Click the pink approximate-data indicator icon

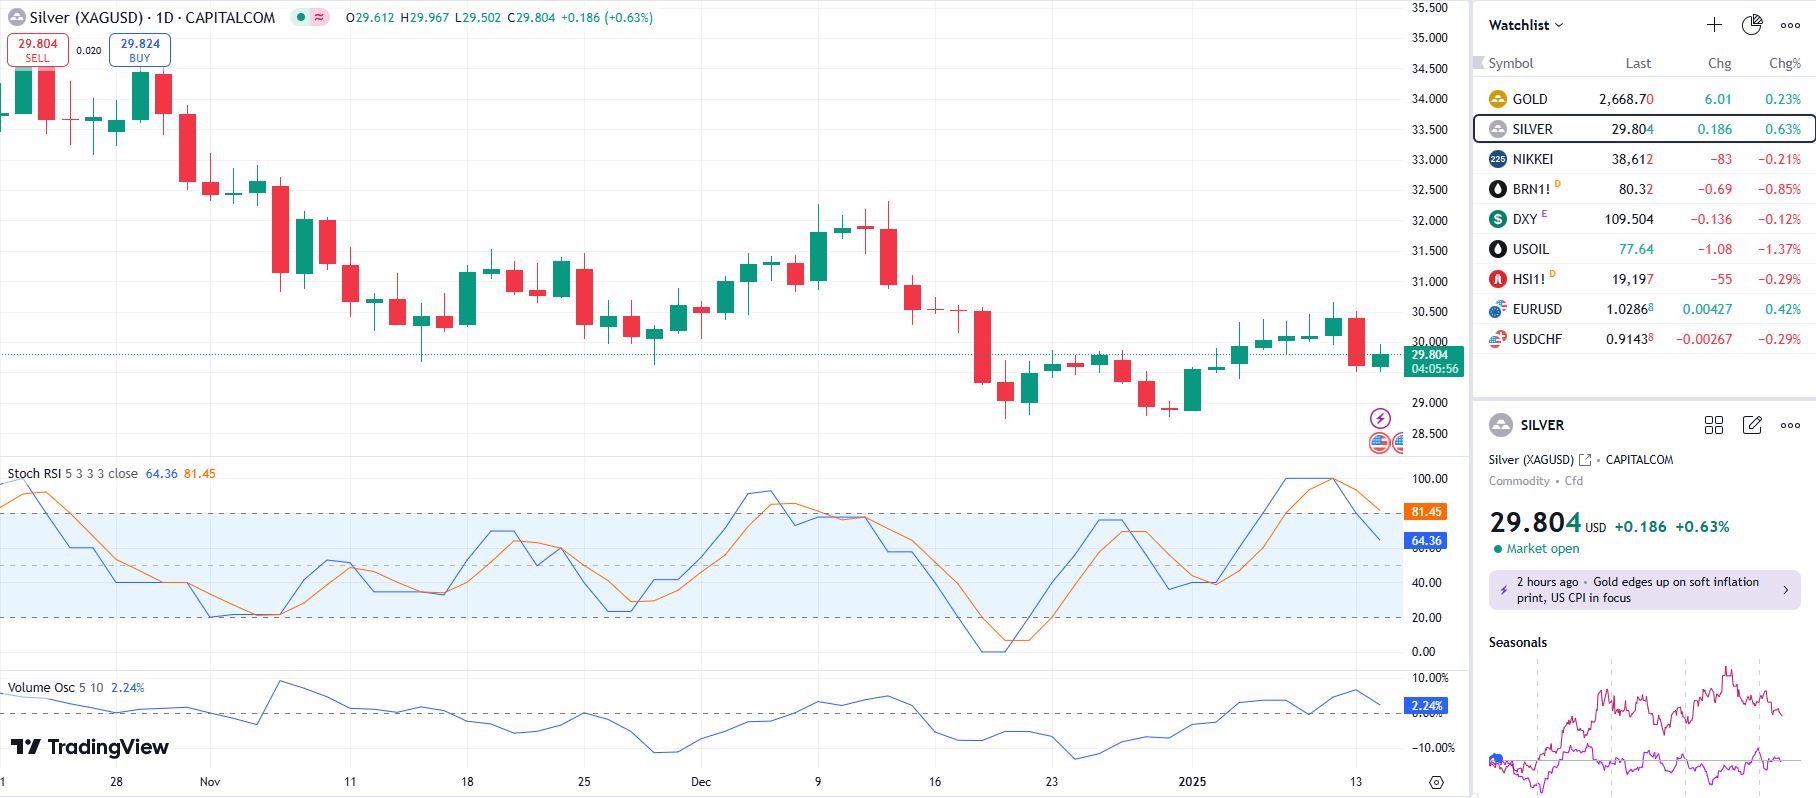point(319,18)
